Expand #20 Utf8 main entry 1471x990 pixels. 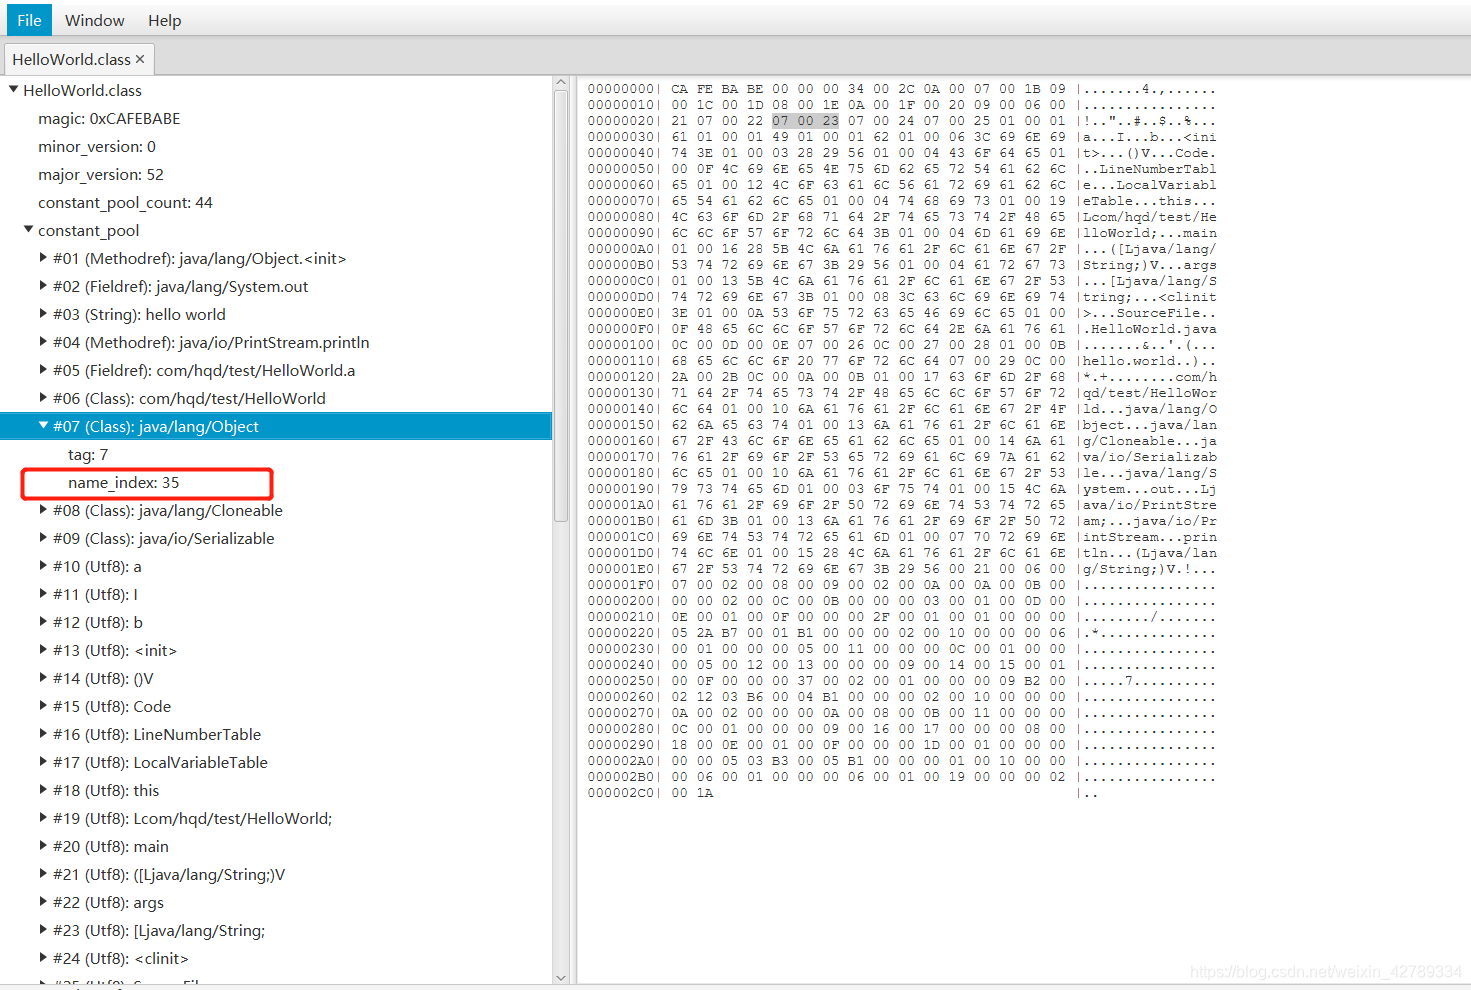[x=44, y=845]
